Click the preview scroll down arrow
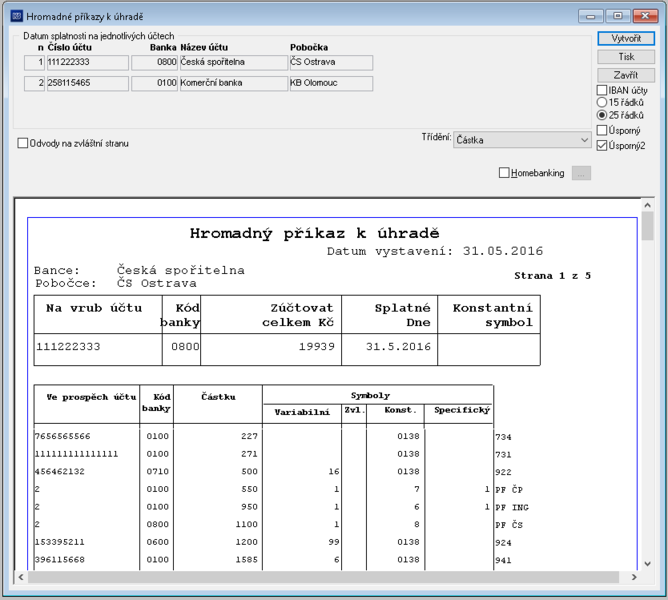Viewport: 668px width, 600px height. [647, 564]
